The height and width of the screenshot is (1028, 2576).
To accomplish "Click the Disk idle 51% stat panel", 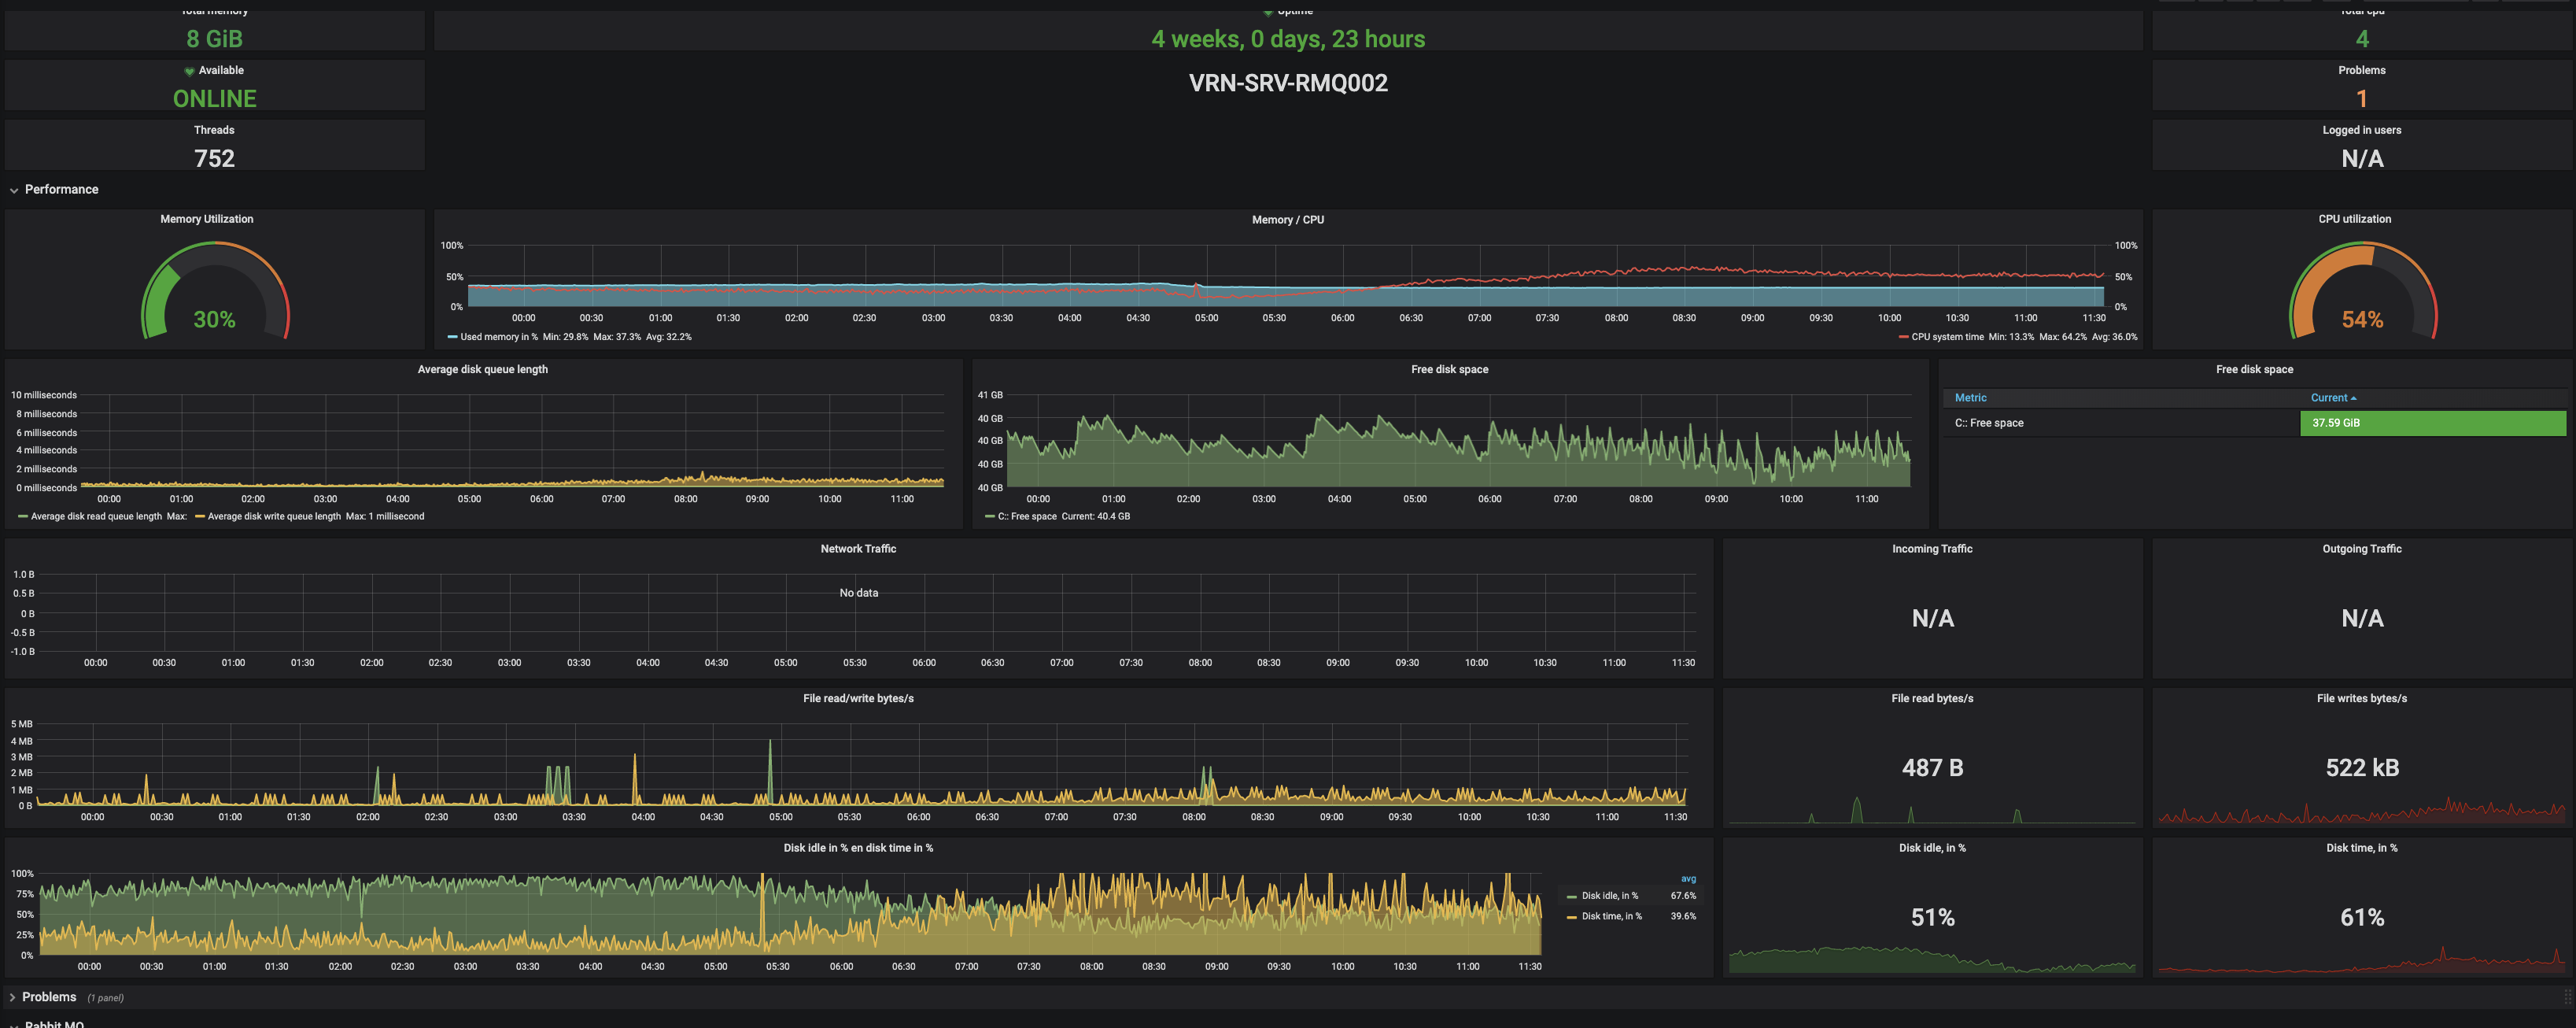I will point(1932,917).
